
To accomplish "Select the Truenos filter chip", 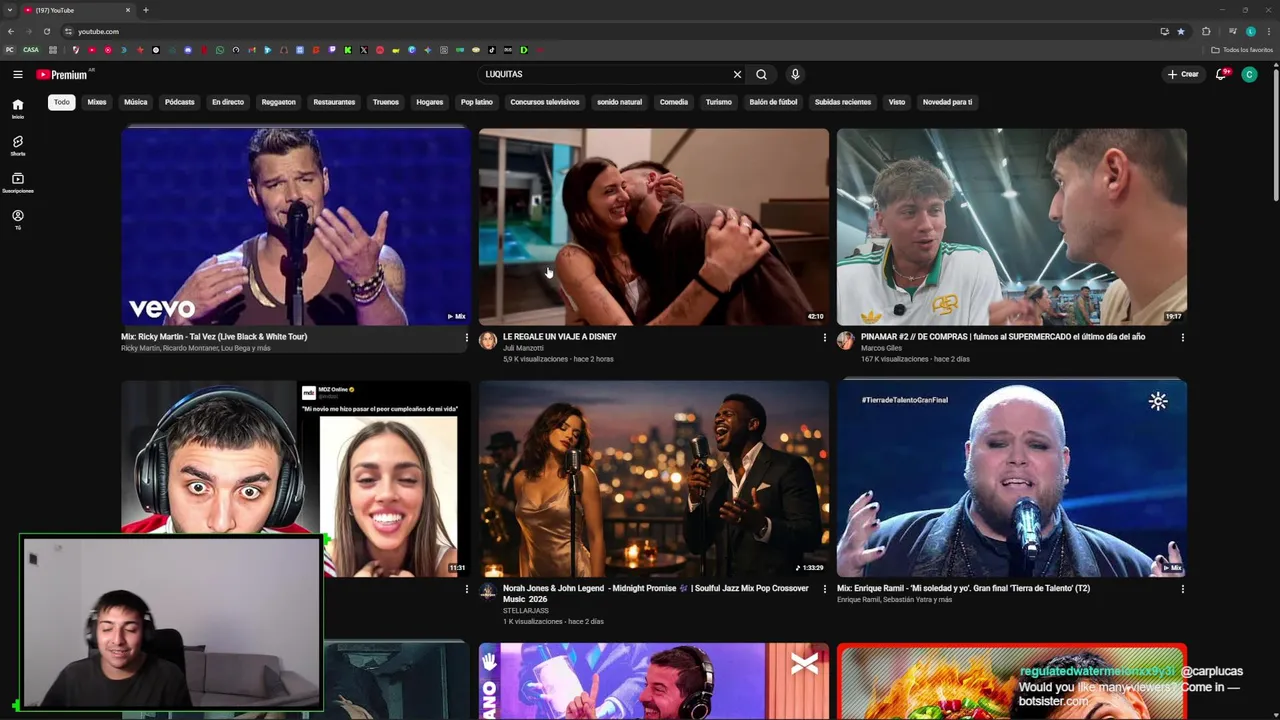I will pyautogui.click(x=386, y=102).
